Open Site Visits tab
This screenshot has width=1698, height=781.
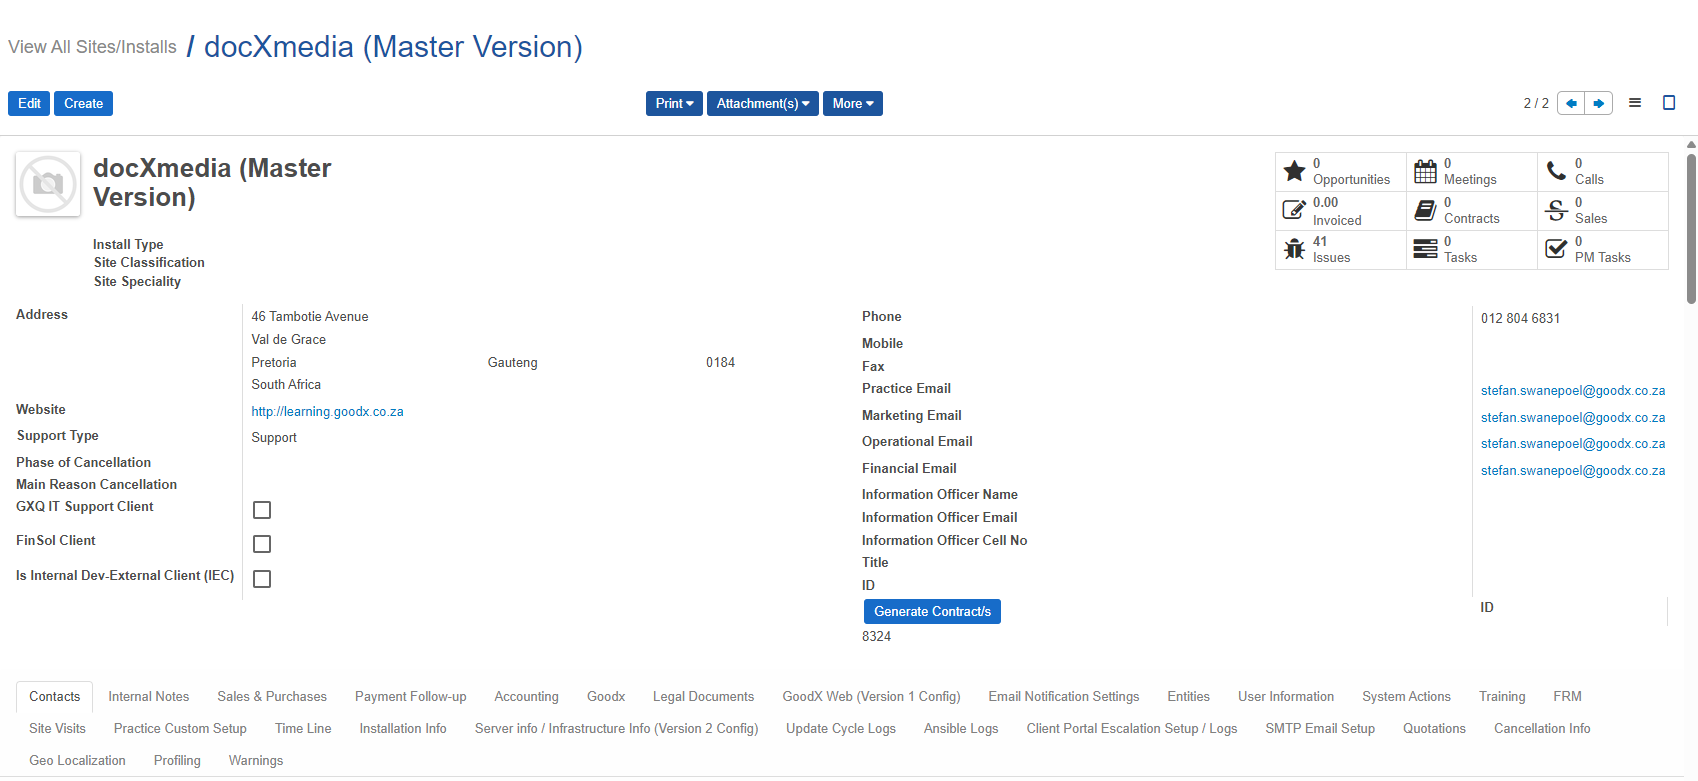tap(57, 729)
